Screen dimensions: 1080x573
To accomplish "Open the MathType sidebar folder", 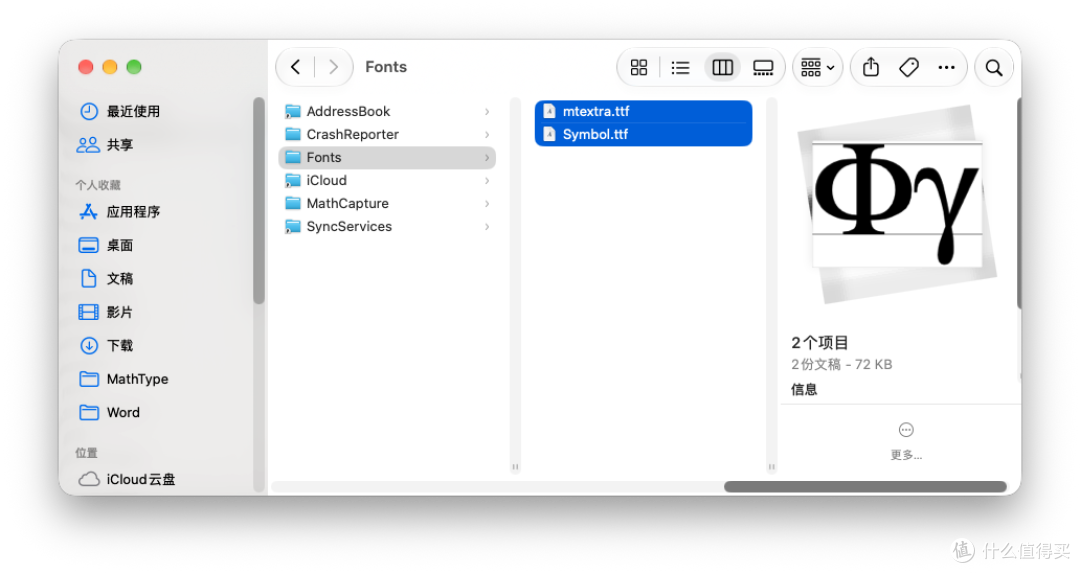I will (x=124, y=379).
